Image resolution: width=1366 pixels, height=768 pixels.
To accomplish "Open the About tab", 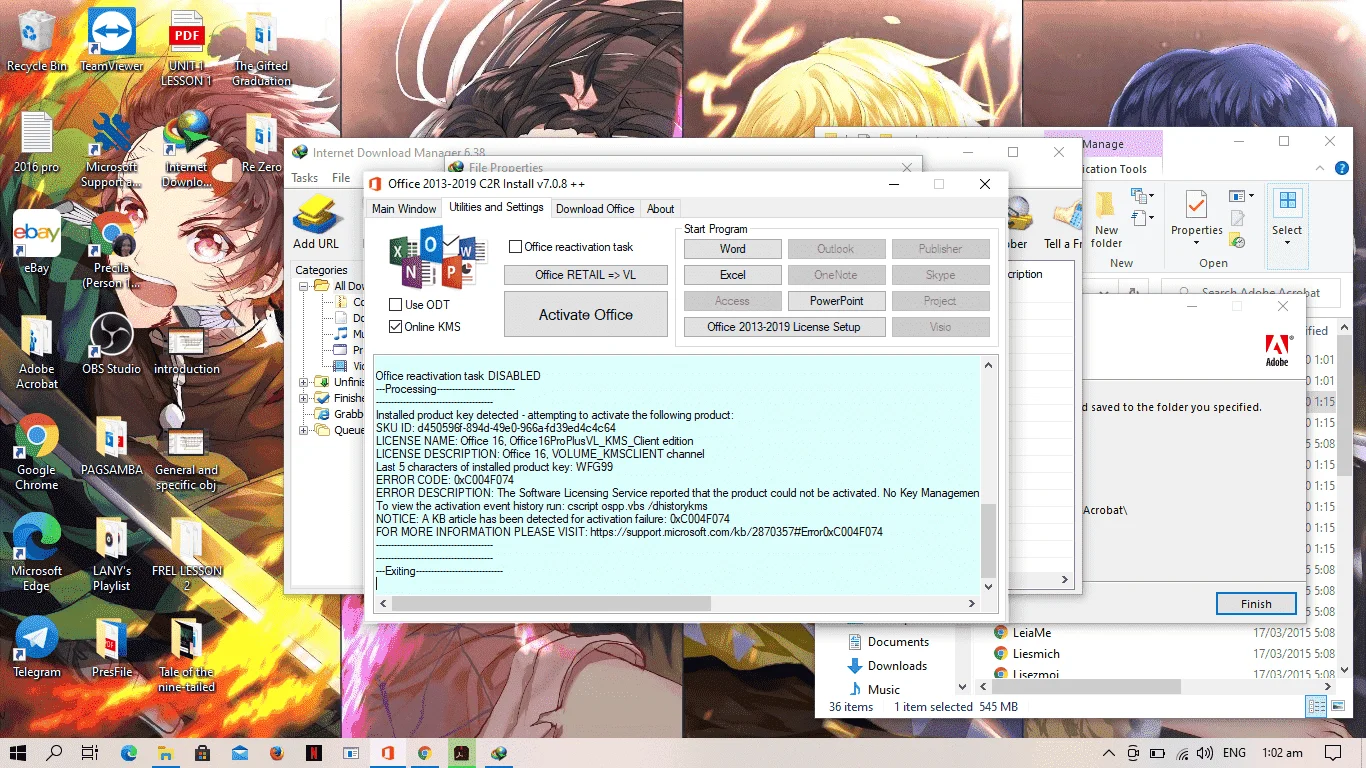I will (x=660, y=209).
